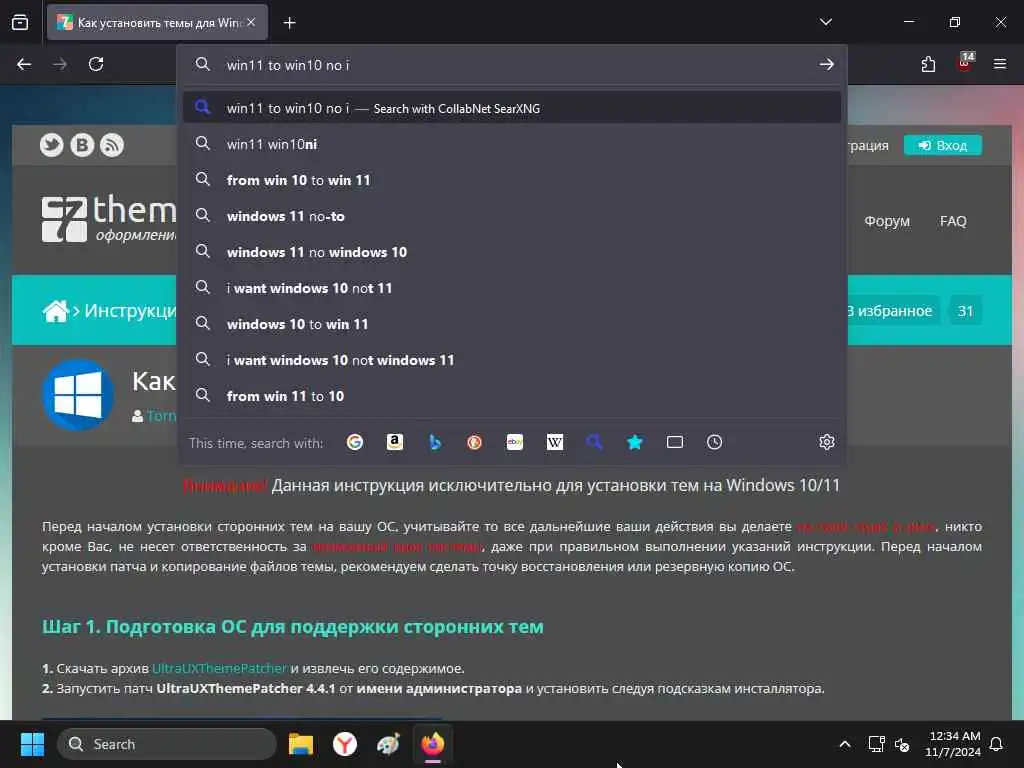1024x768 pixels.
Task: Open the site's RSS feed icon
Action: click(112, 145)
